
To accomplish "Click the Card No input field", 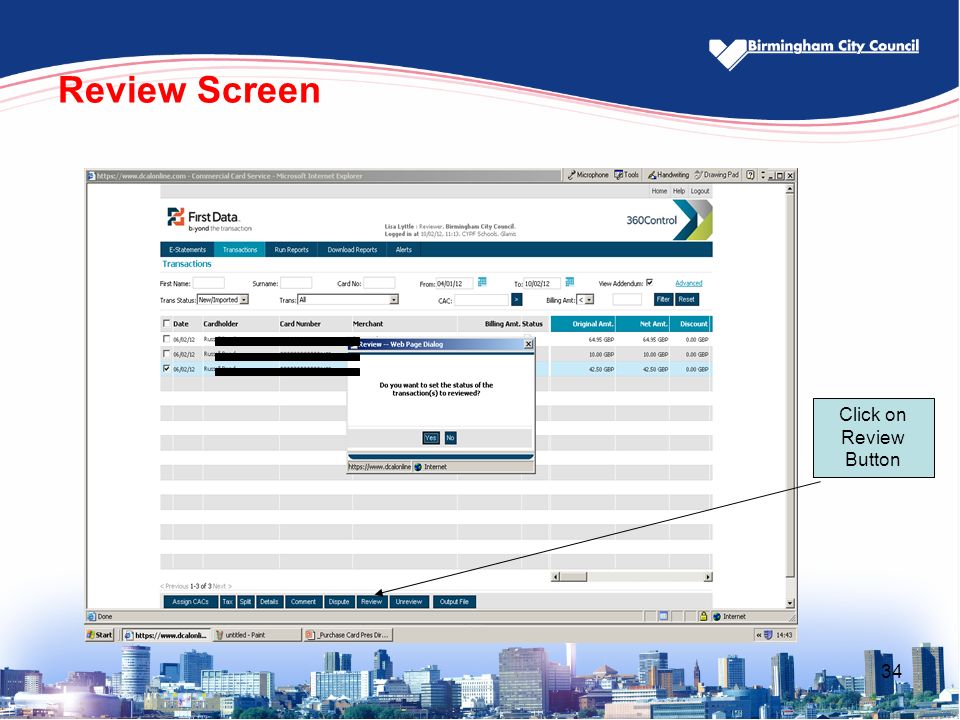I will coord(380,283).
